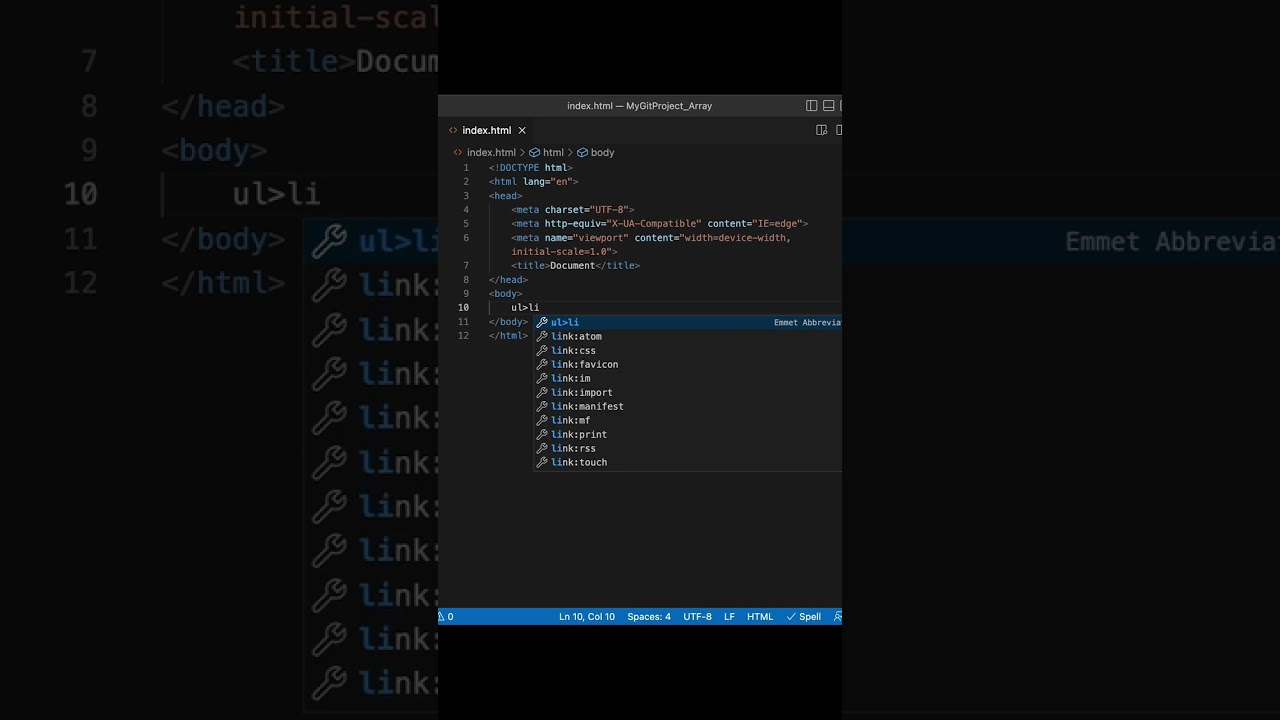Click the X-UA-Compatible meta line
The width and height of the screenshot is (1280, 720).
pos(659,224)
